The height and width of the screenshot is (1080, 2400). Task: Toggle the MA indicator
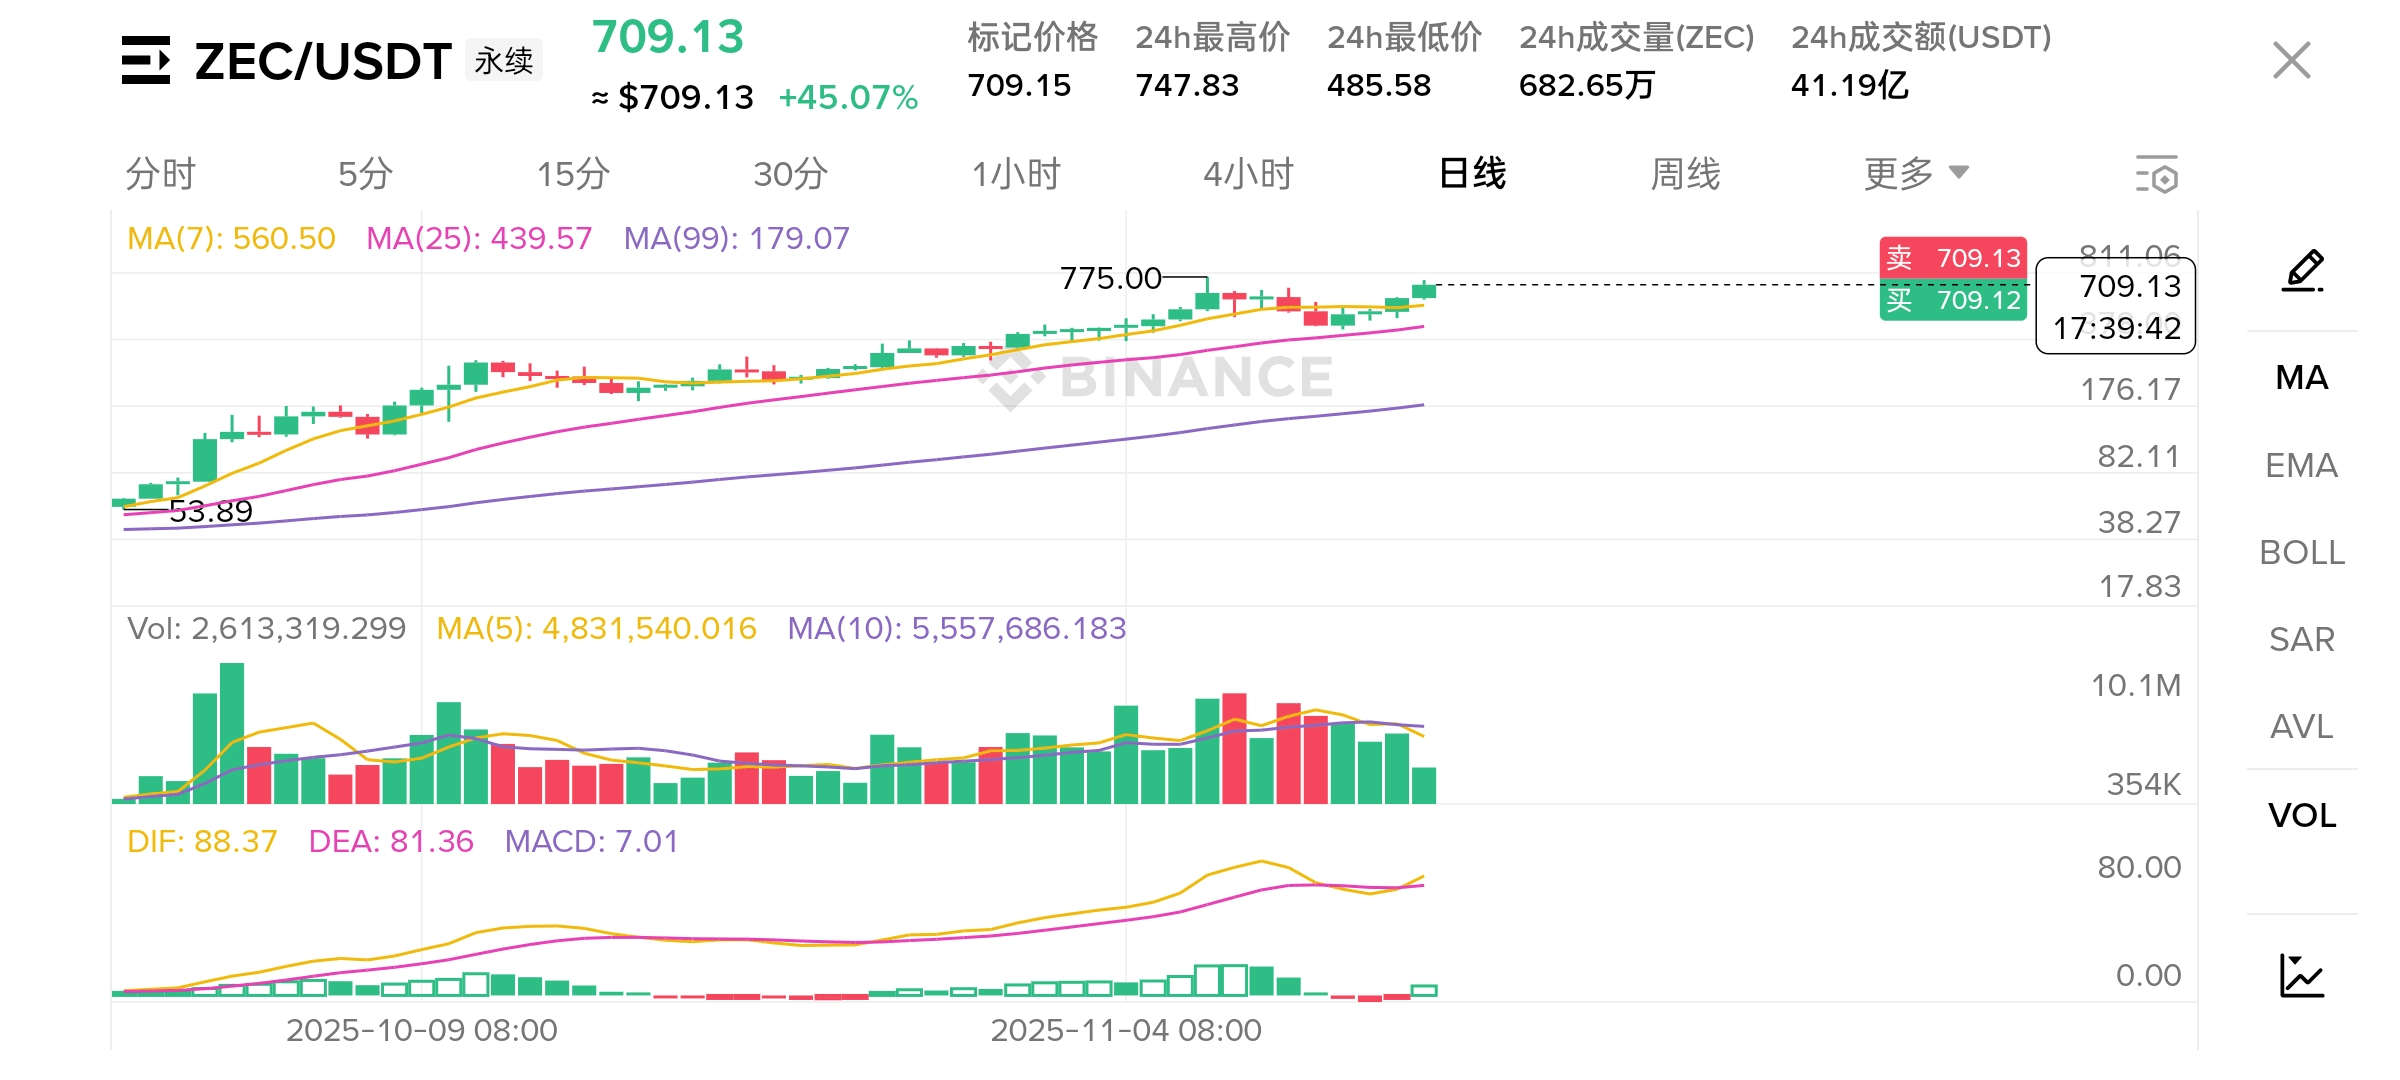2301,378
